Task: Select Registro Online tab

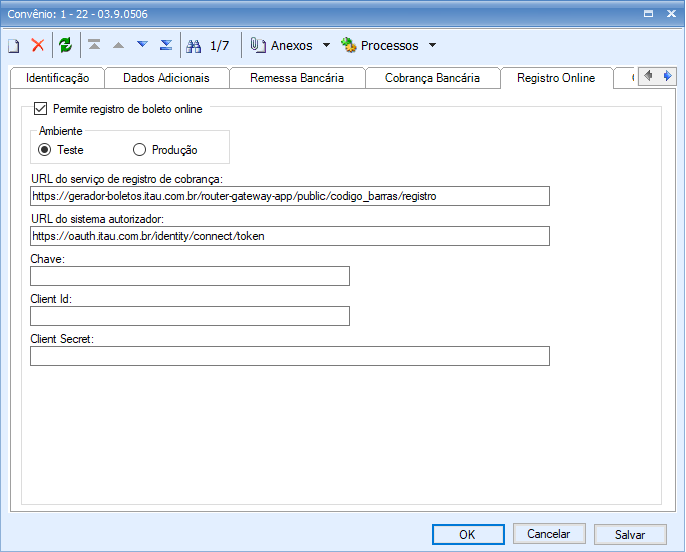Action: pyautogui.click(x=556, y=78)
